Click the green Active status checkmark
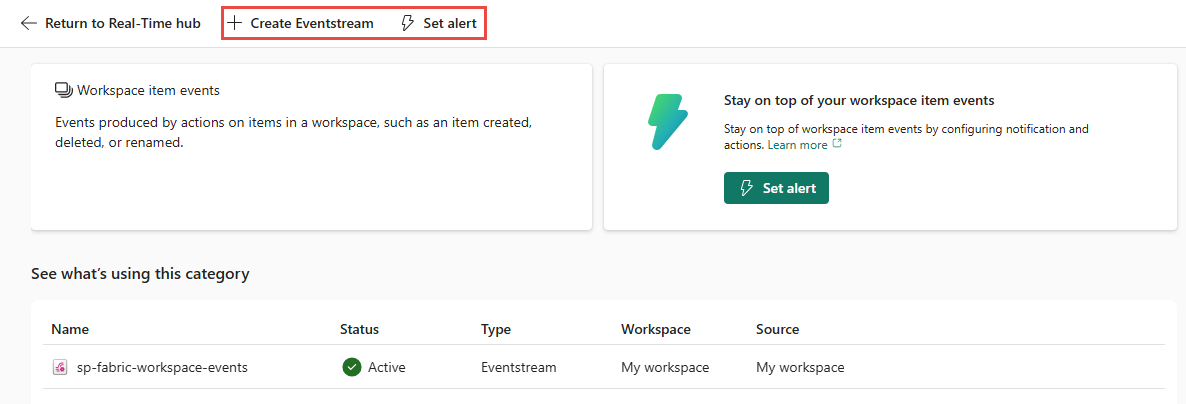The image size is (1186, 404). coord(351,367)
